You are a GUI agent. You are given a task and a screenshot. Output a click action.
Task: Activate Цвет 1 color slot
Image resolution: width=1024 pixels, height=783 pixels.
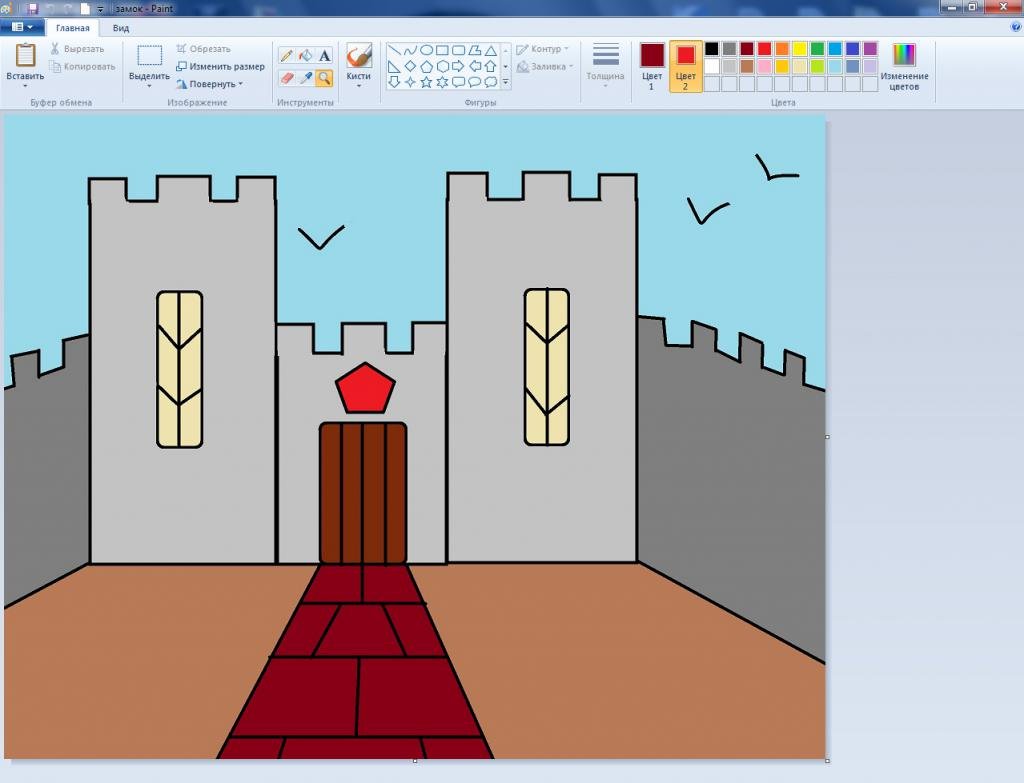(652, 66)
